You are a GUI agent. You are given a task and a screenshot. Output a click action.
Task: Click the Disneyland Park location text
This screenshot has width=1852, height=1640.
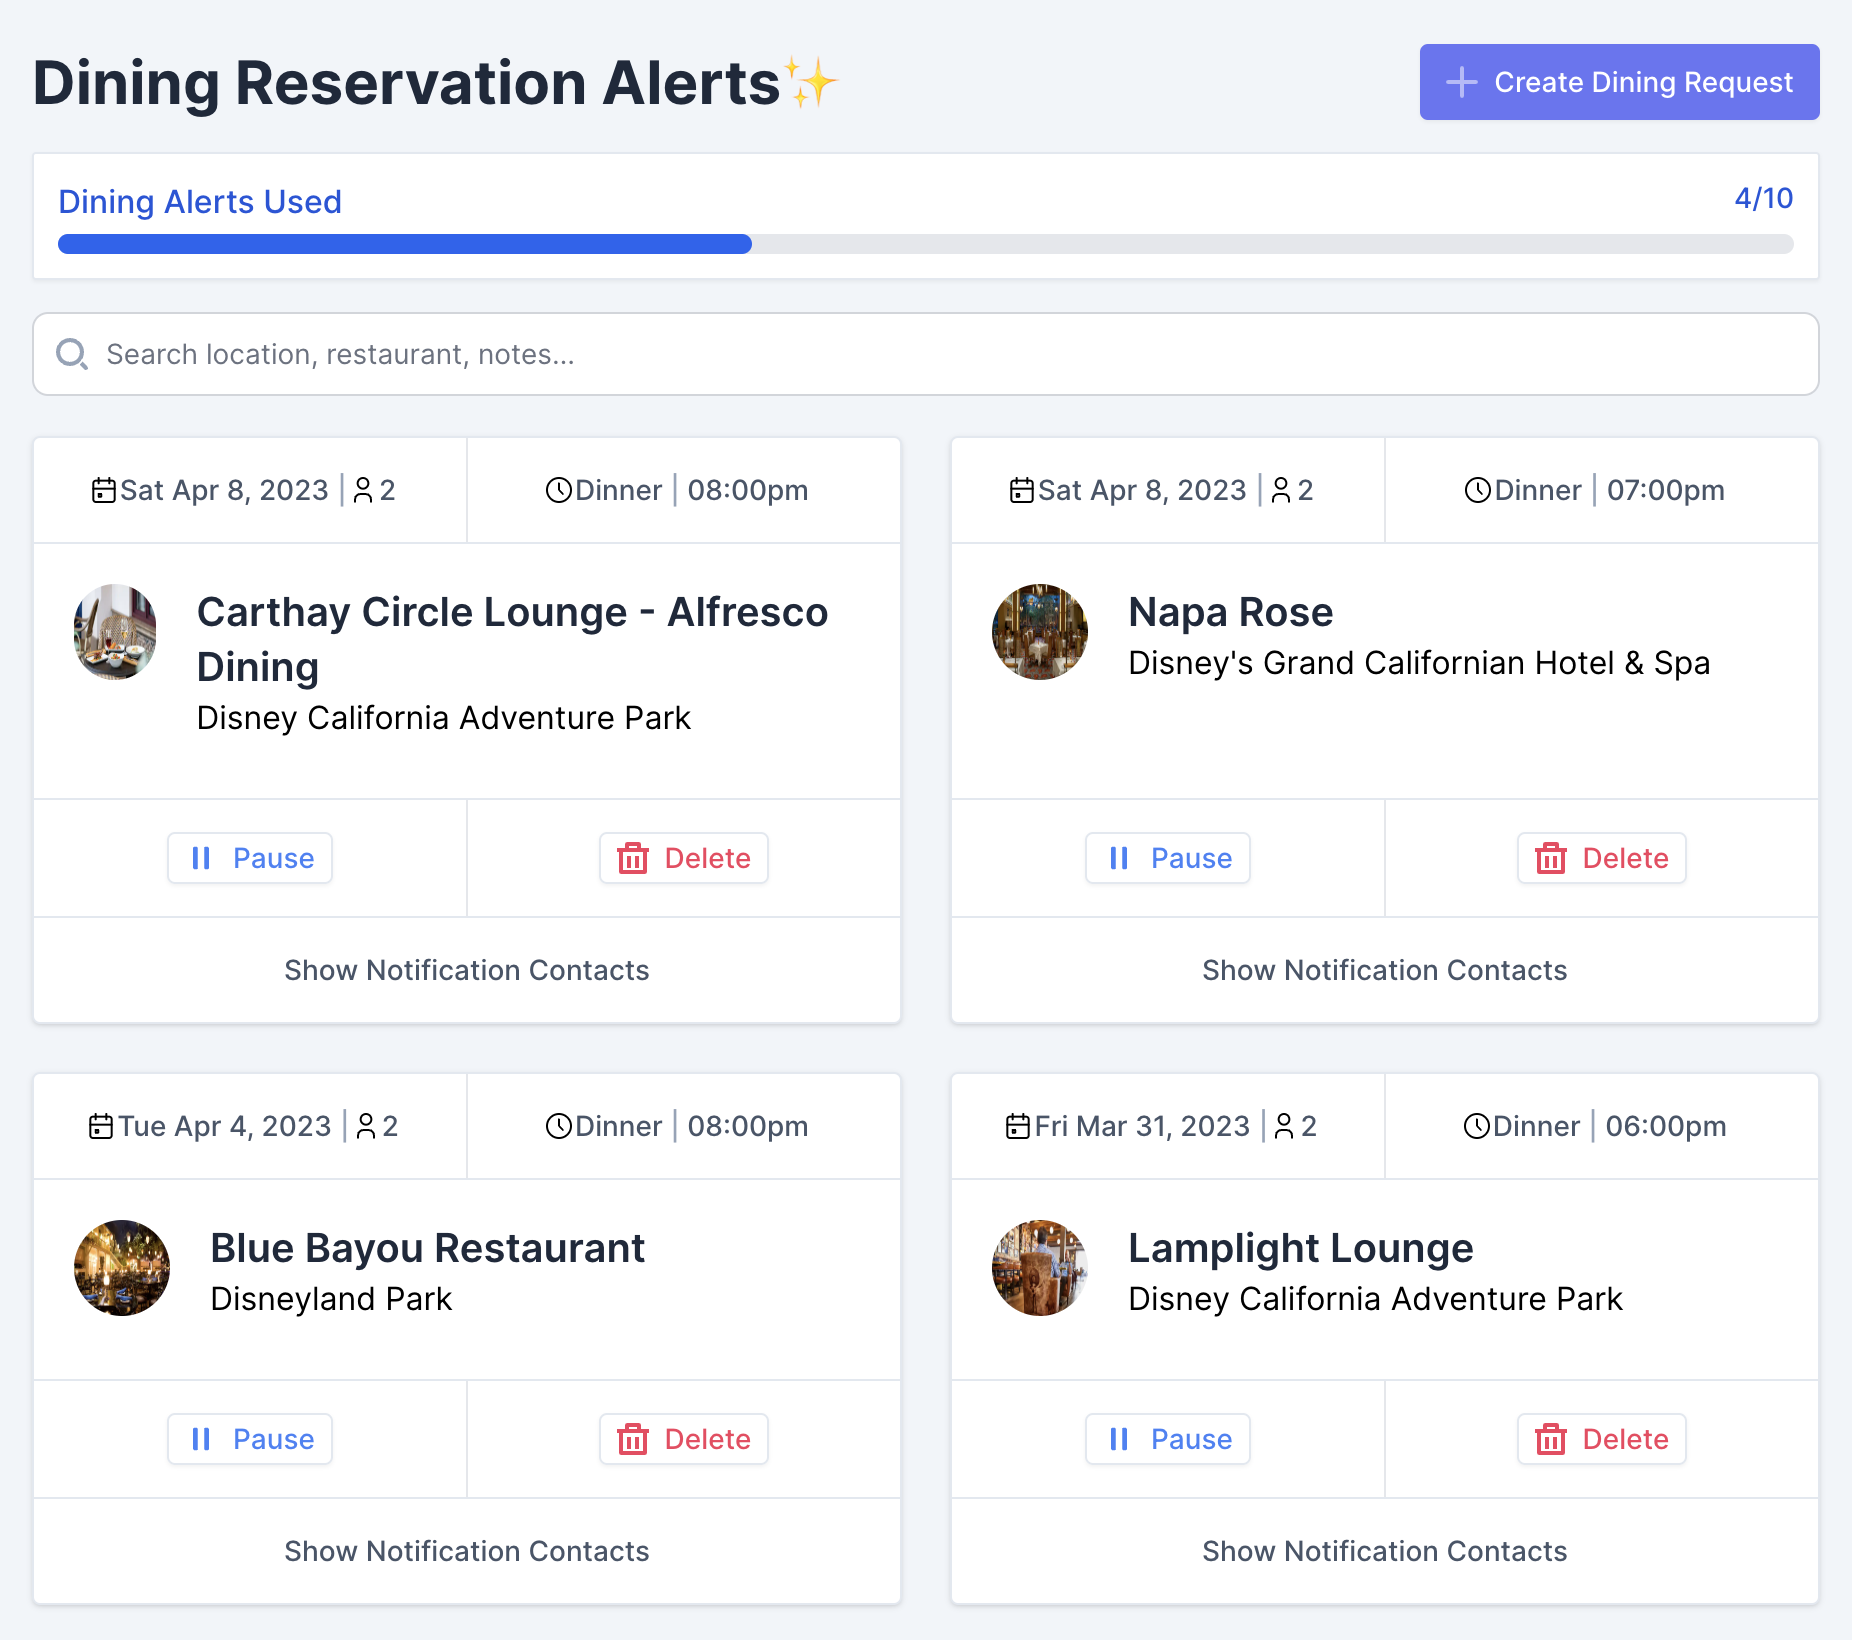332,1299
